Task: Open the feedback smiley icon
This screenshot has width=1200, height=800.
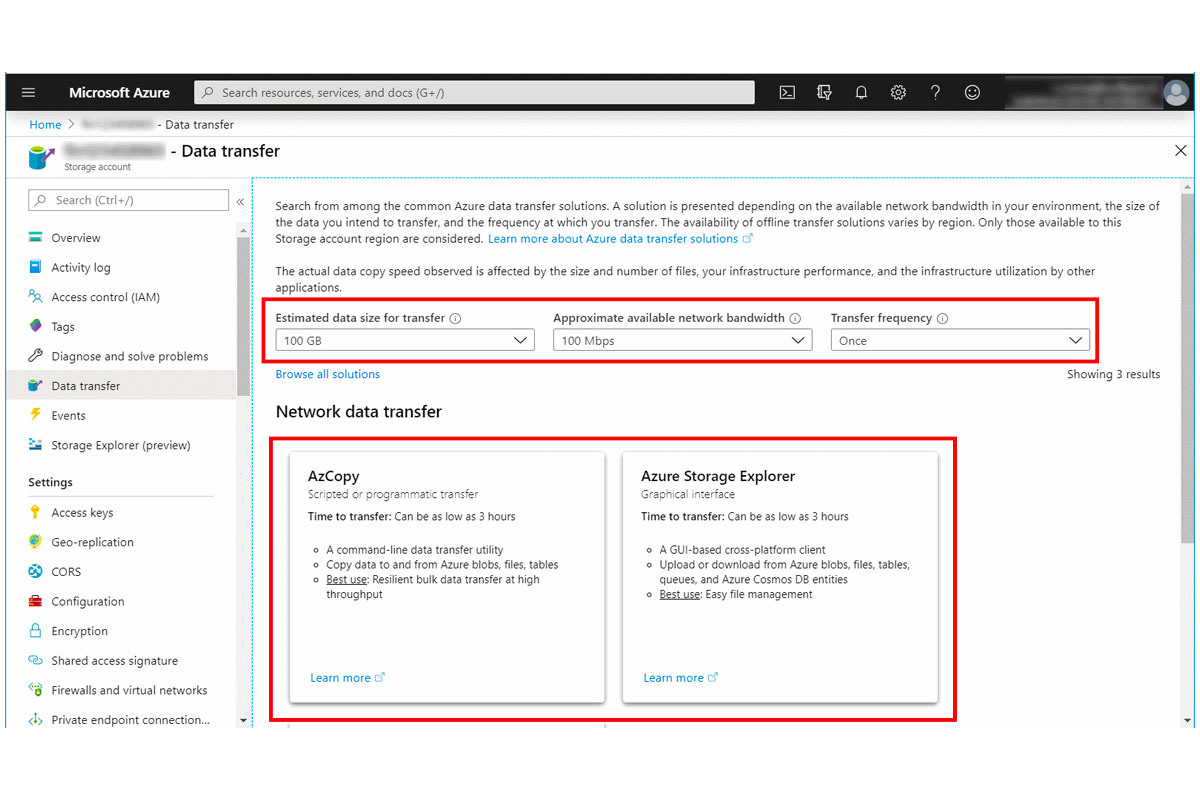Action: click(972, 92)
